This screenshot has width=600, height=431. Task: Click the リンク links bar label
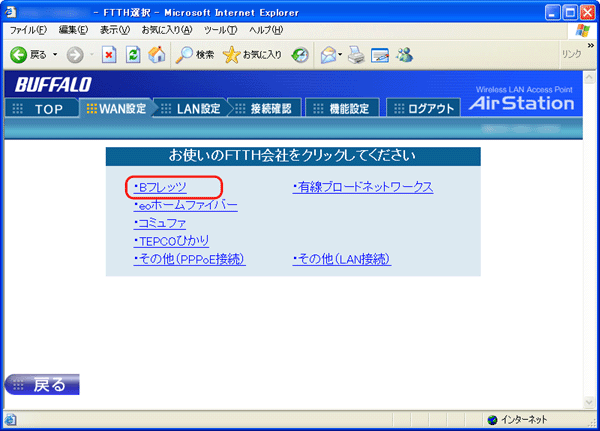pyautogui.click(x=572, y=54)
